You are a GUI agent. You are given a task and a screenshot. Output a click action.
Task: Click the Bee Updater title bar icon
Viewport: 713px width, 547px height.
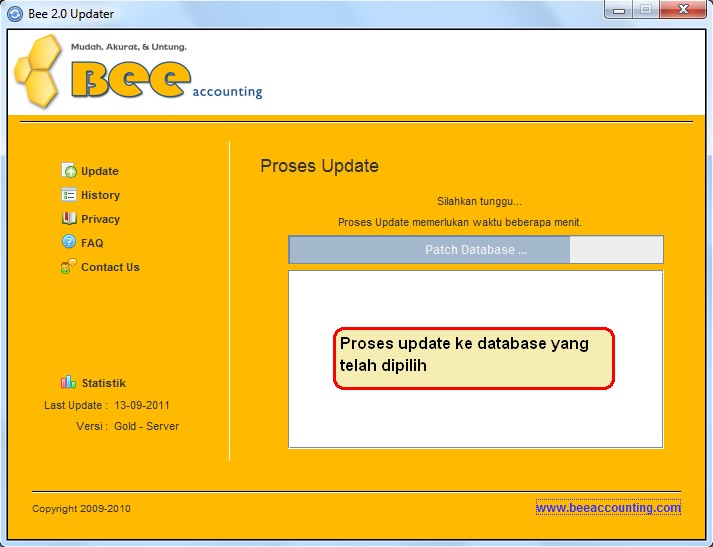tap(15, 14)
